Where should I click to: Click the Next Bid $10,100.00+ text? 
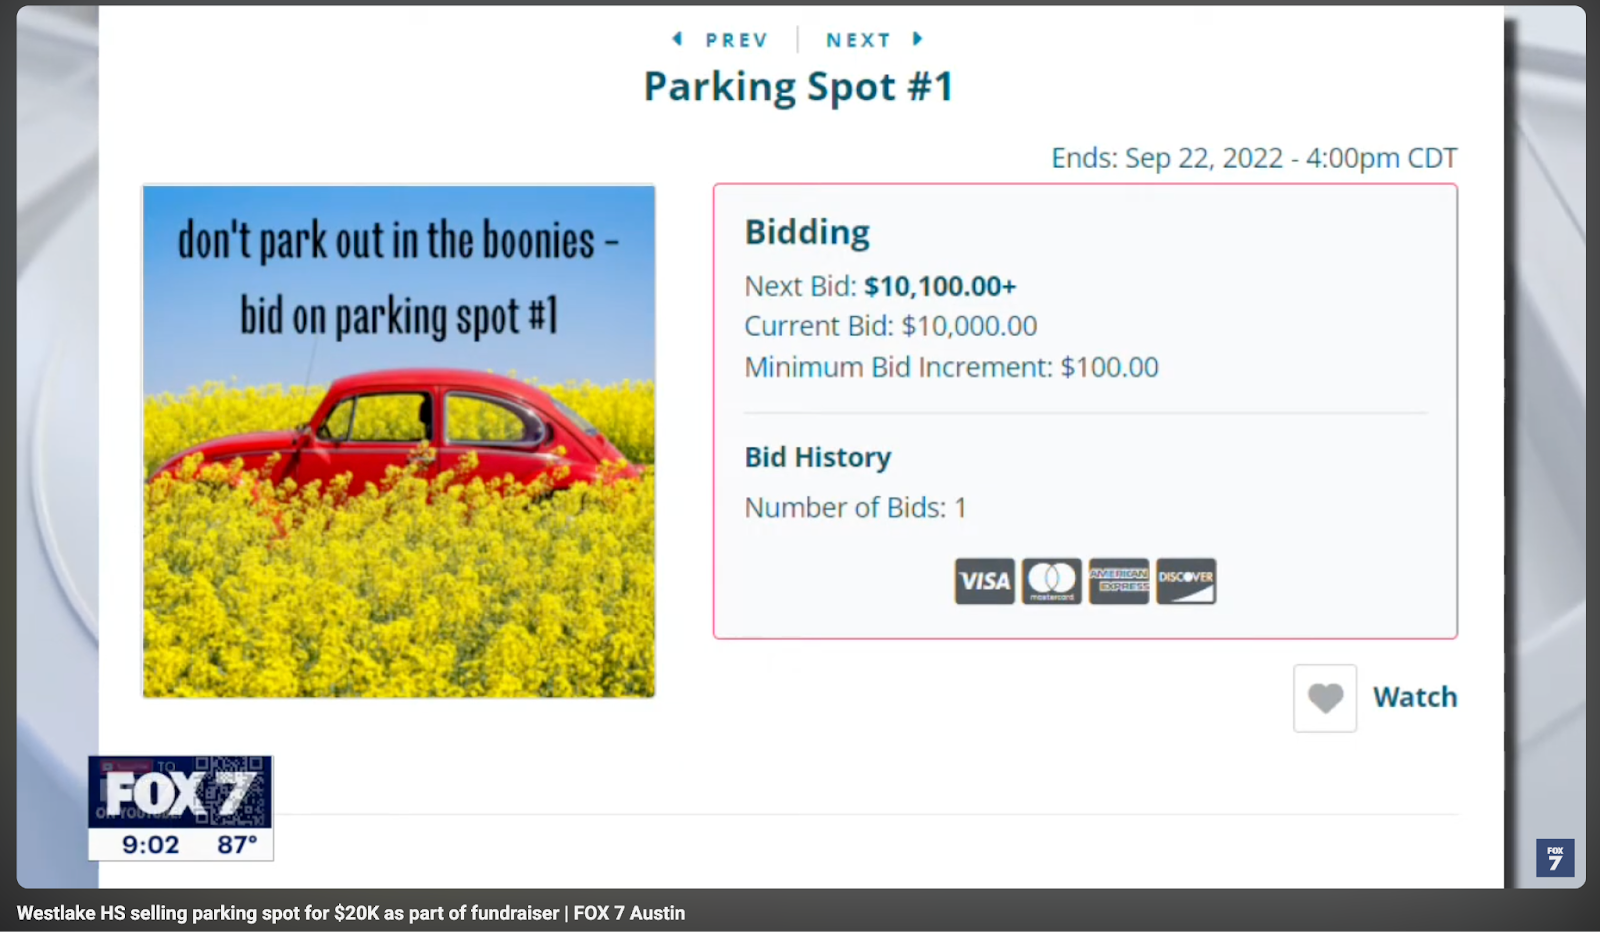pos(880,286)
